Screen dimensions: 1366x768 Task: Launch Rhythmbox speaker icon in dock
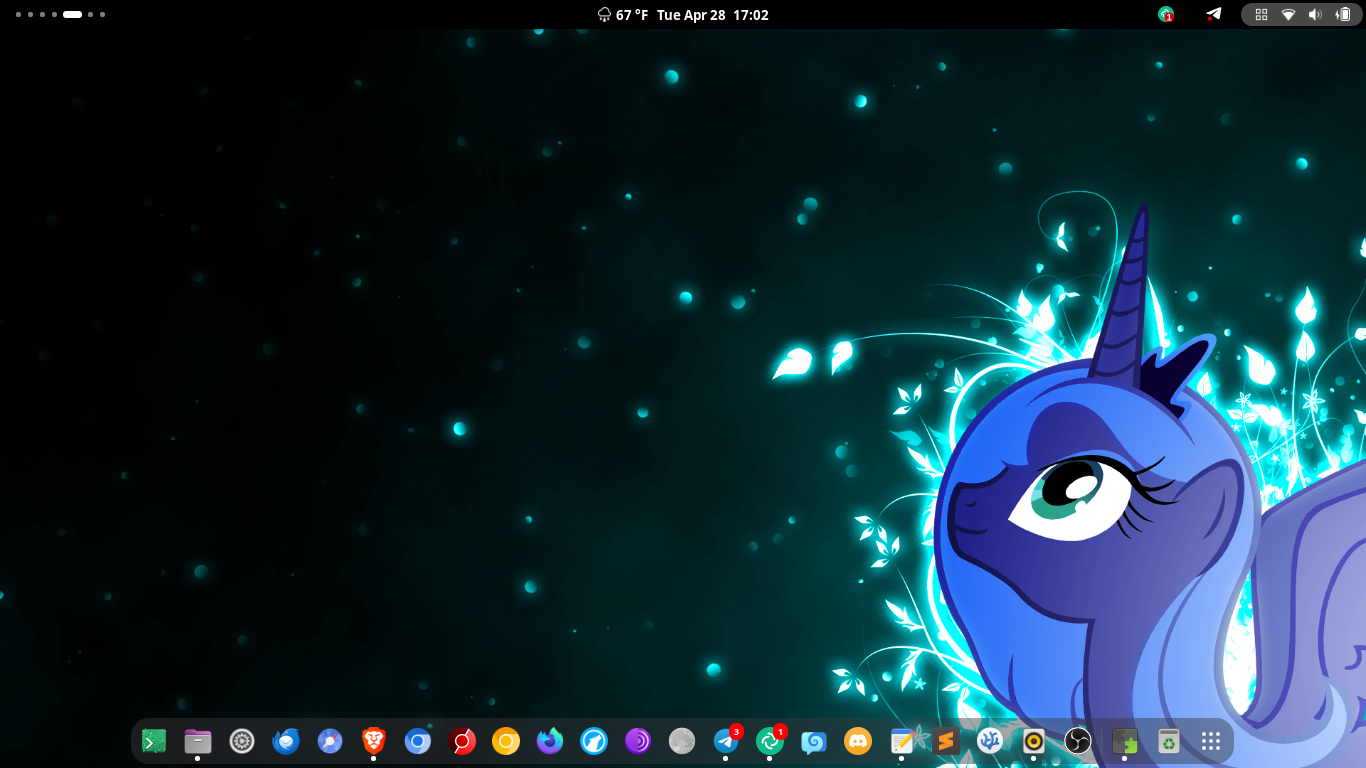(1034, 741)
